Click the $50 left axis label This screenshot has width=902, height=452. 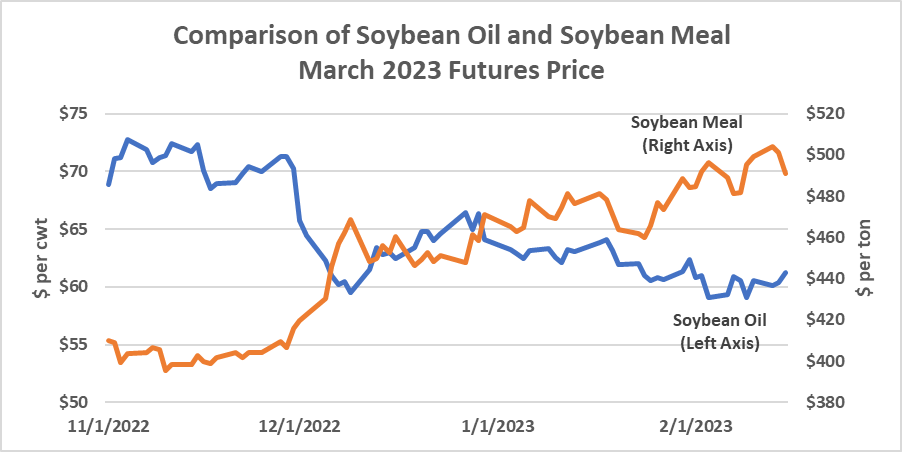click(75, 401)
